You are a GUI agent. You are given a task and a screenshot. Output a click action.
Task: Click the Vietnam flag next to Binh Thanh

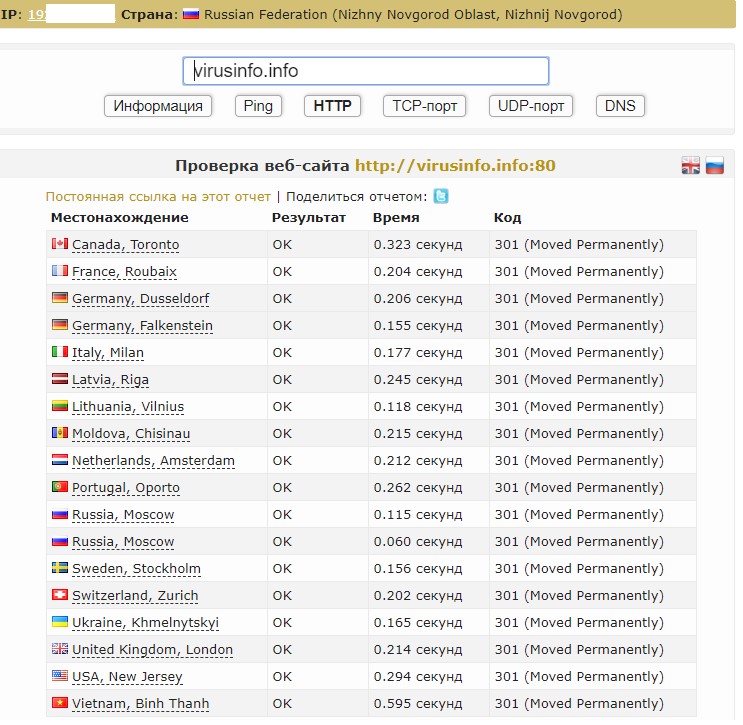pyautogui.click(x=60, y=703)
